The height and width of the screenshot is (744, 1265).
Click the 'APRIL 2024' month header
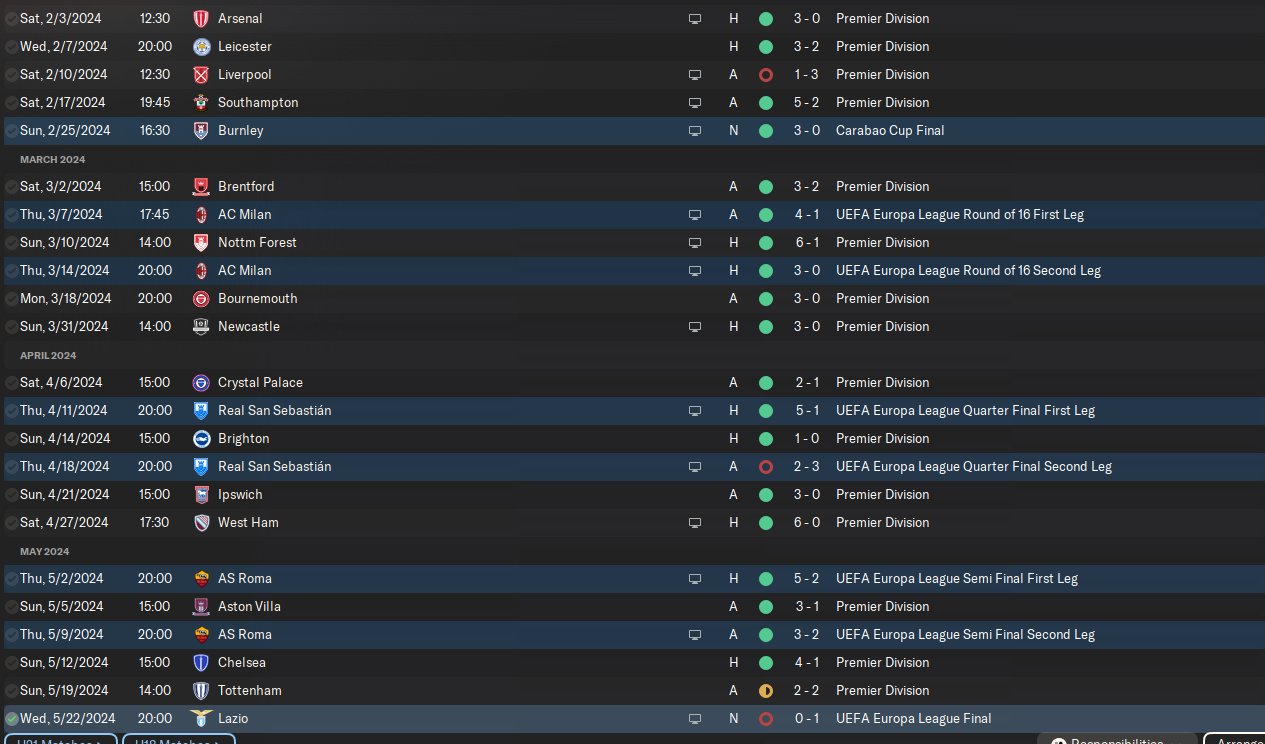click(x=48, y=355)
